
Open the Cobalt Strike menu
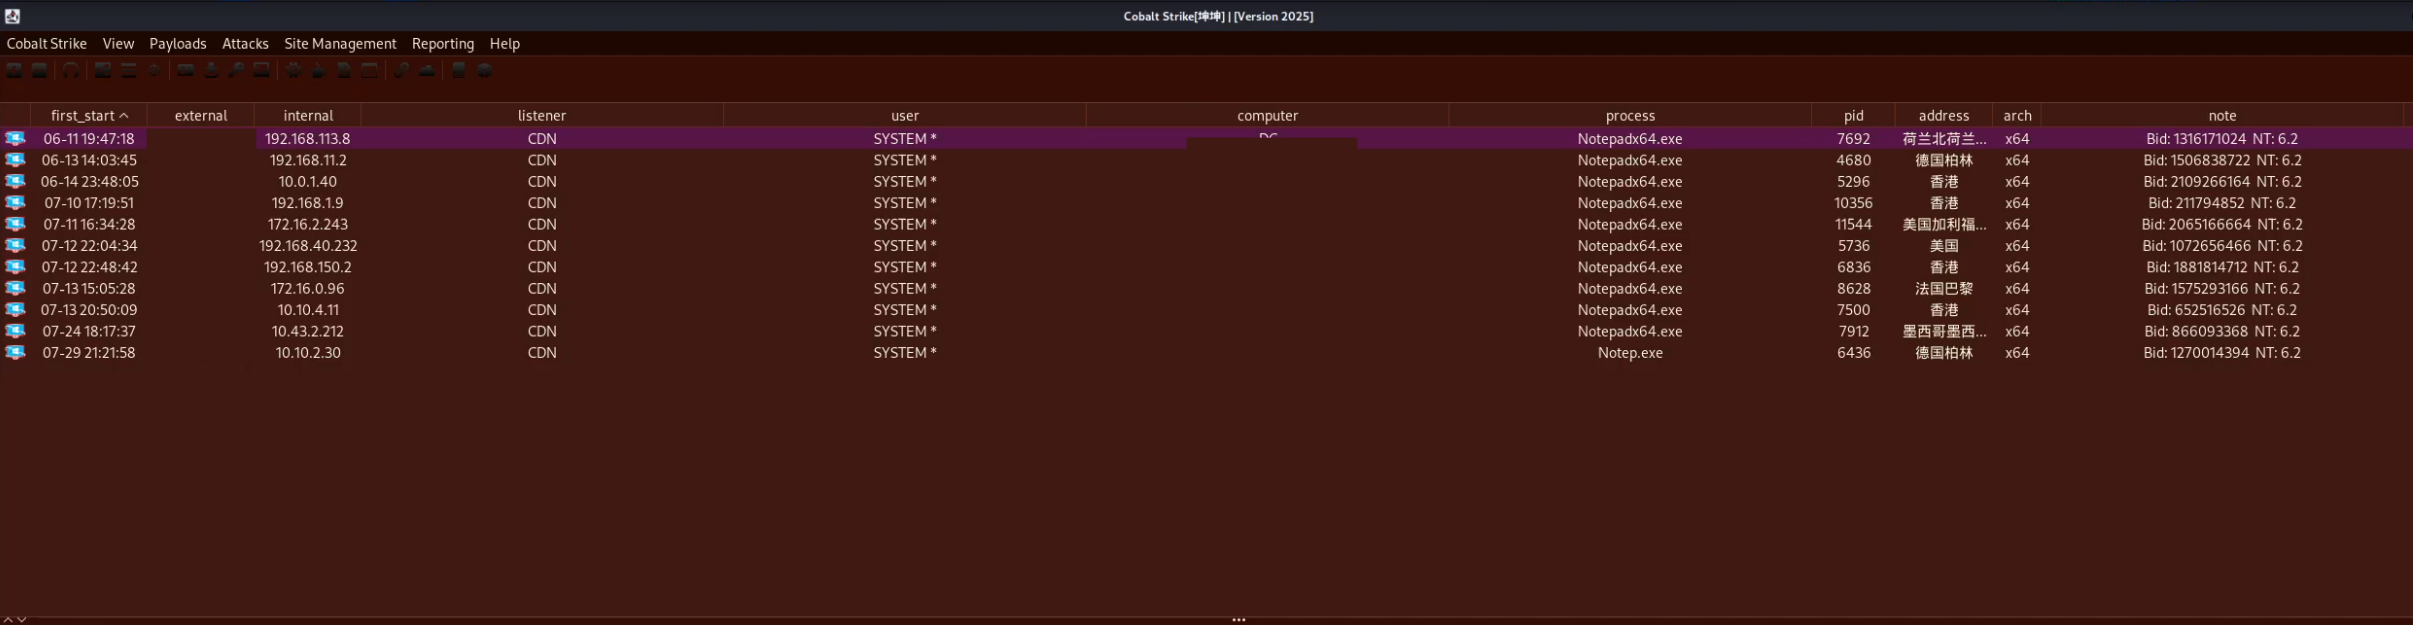pyautogui.click(x=47, y=44)
